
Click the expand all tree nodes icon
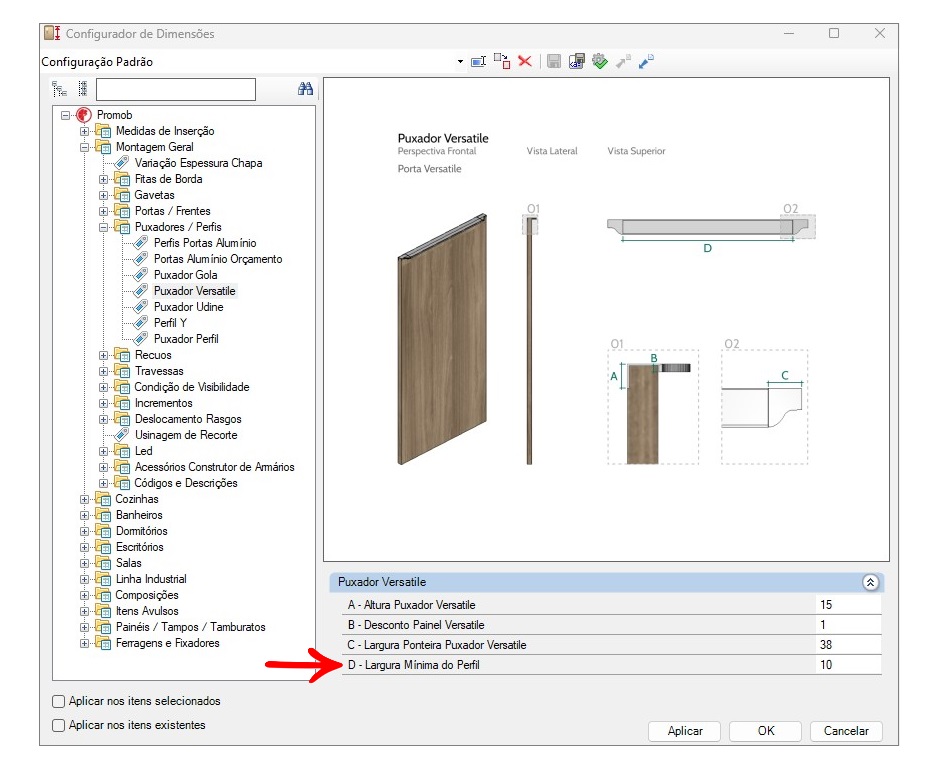point(60,89)
